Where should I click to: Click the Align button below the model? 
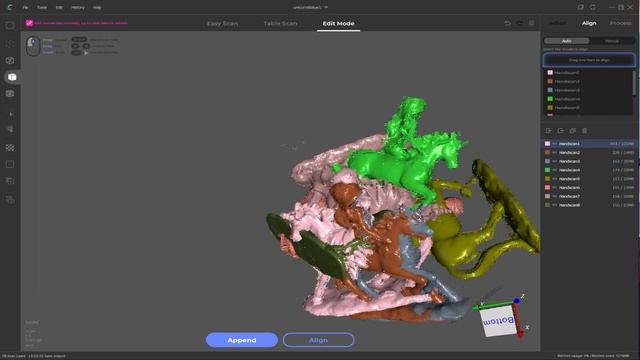pos(318,340)
